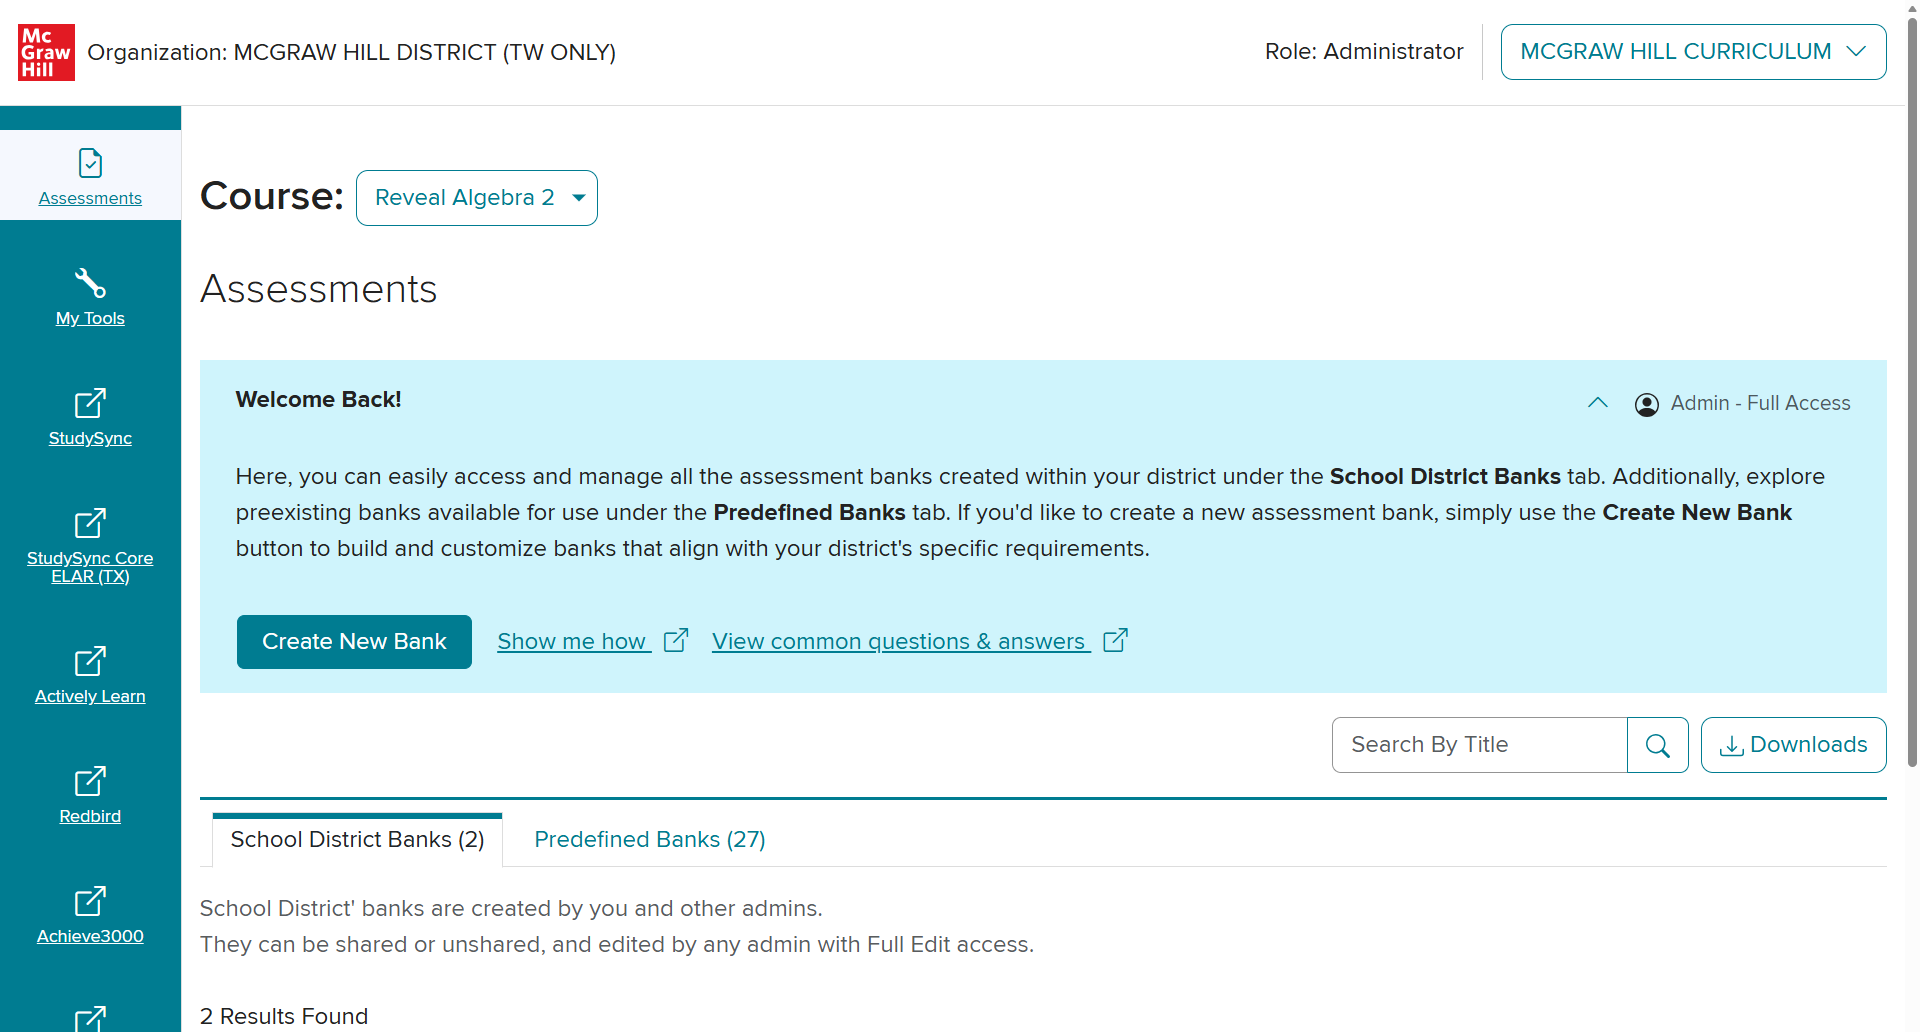Click the search magnifier icon button

(x=1658, y=745)
